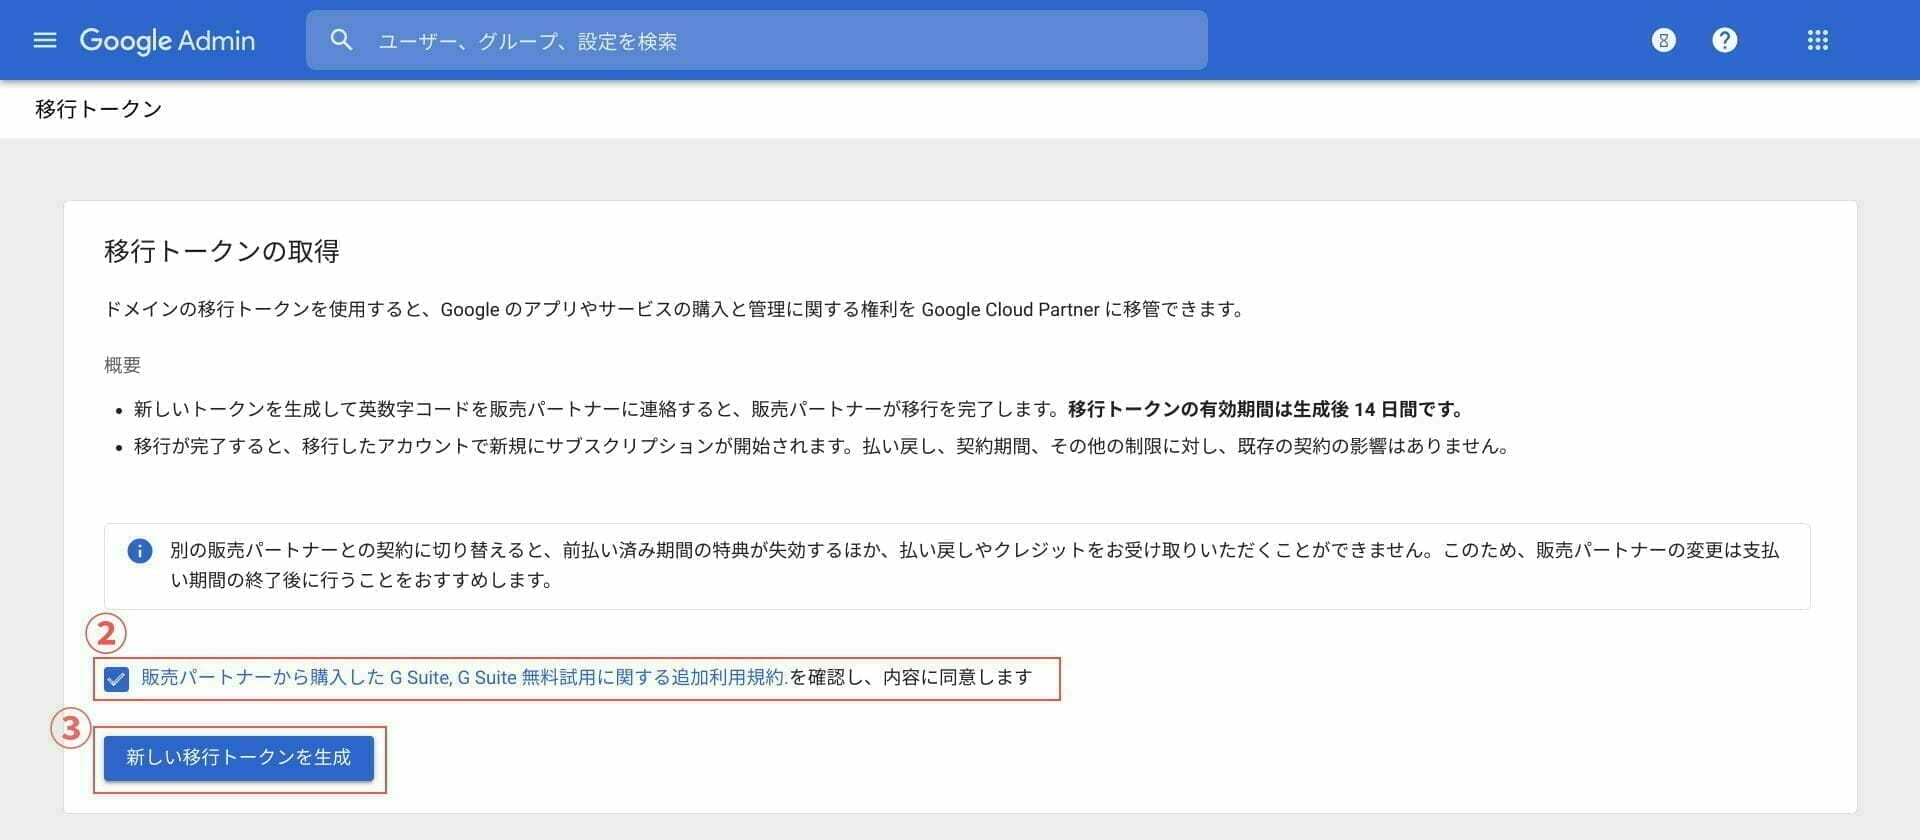The height and width of the screenshot is (840, 1920).
Task: Click the Google Admin logo
Action: [167, 40]
